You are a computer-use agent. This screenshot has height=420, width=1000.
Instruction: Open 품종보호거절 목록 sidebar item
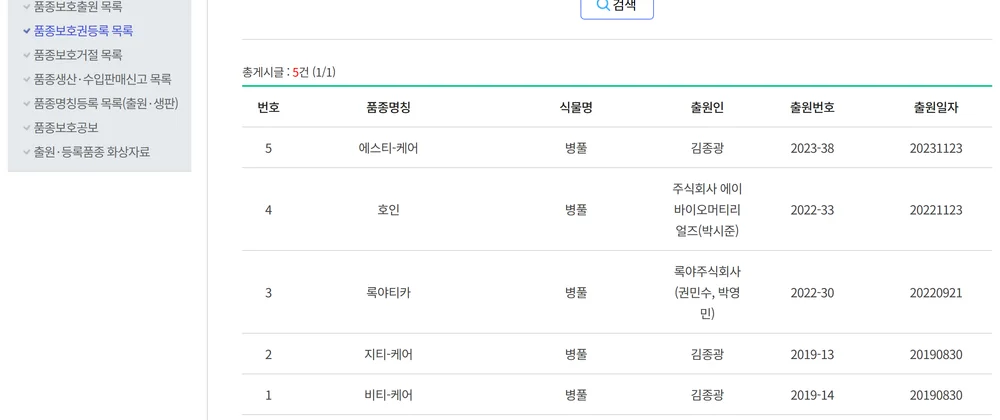(78, 55)
